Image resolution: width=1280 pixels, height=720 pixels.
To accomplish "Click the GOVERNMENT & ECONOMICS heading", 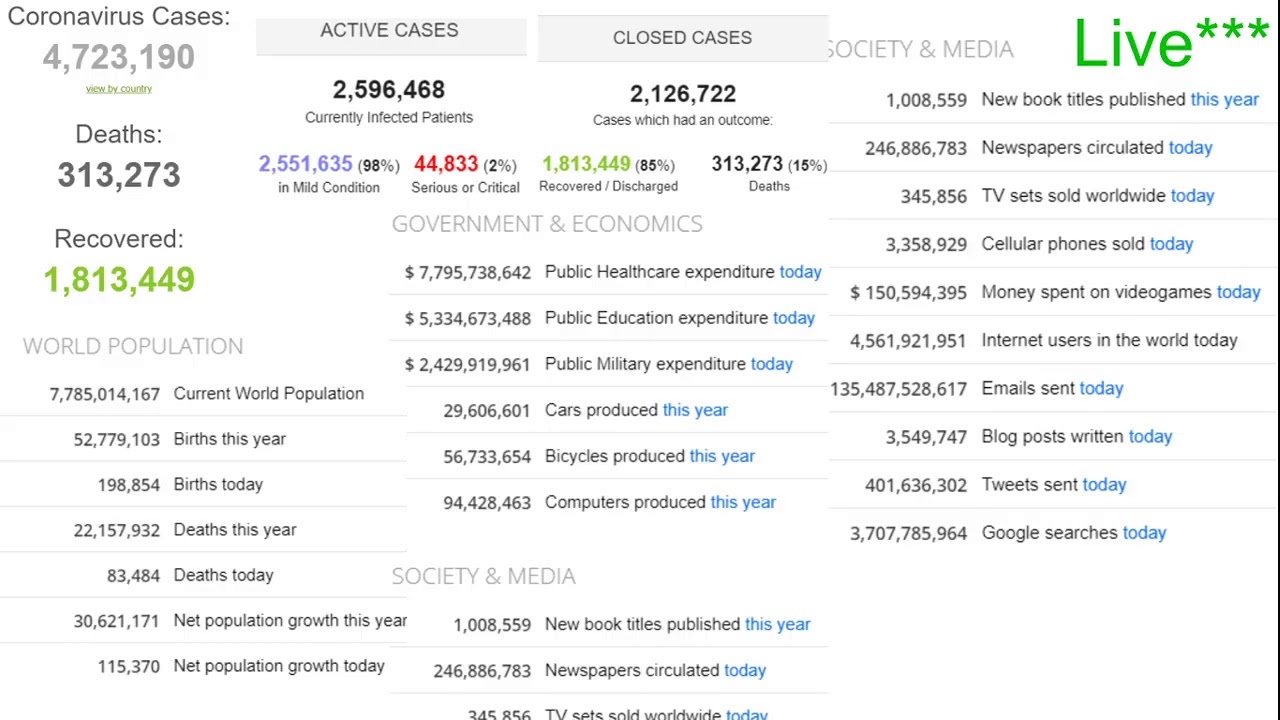I will coord(547,224).
